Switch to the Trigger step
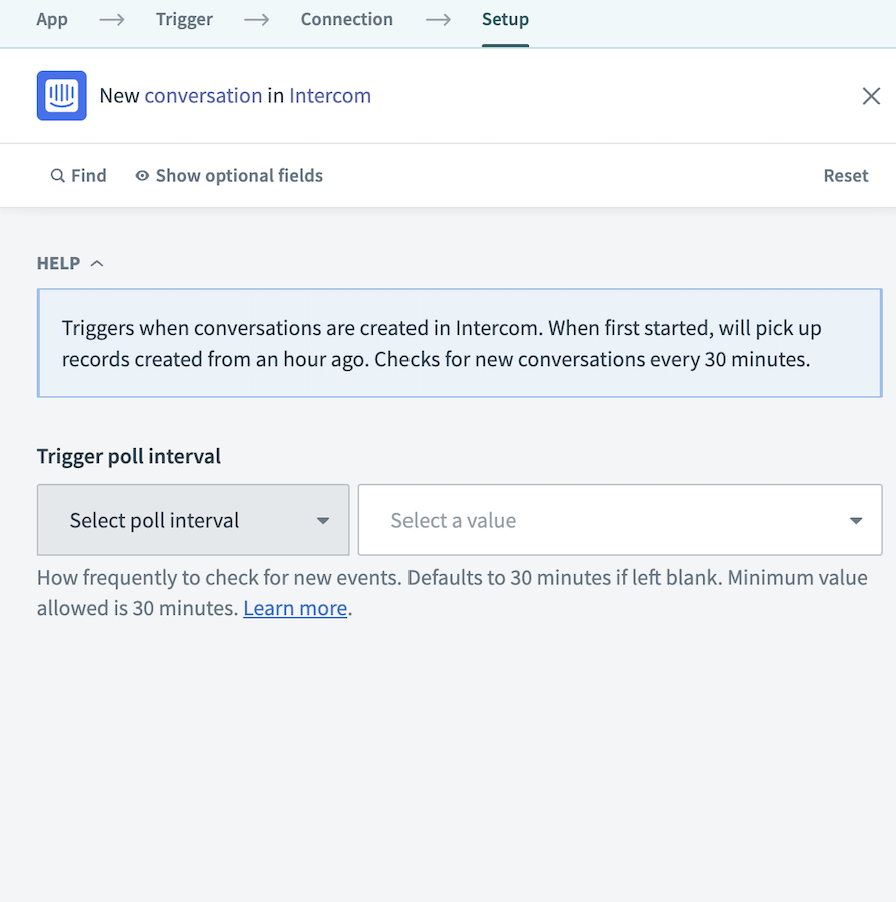The height and width of the screenshot is (902, 896). [184, 19]
